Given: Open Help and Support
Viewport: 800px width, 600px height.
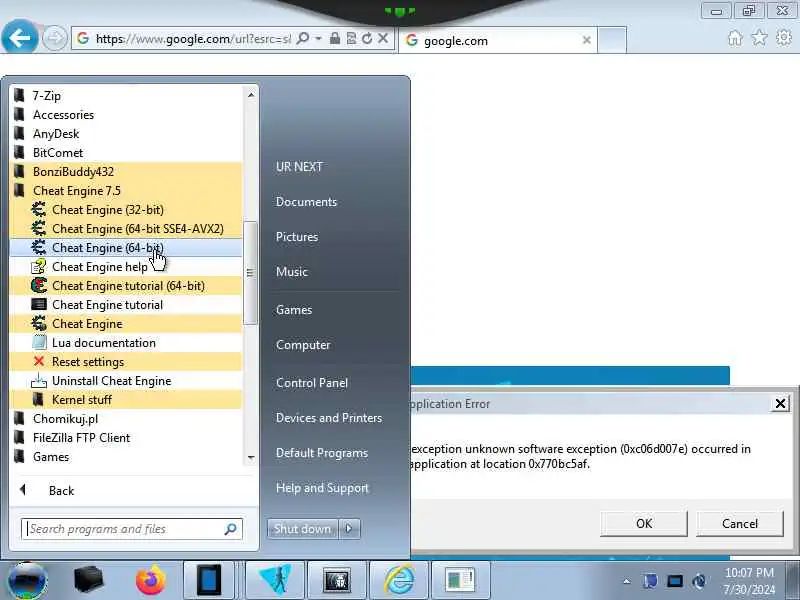Looking at the screenshot, I should point(322,488).
